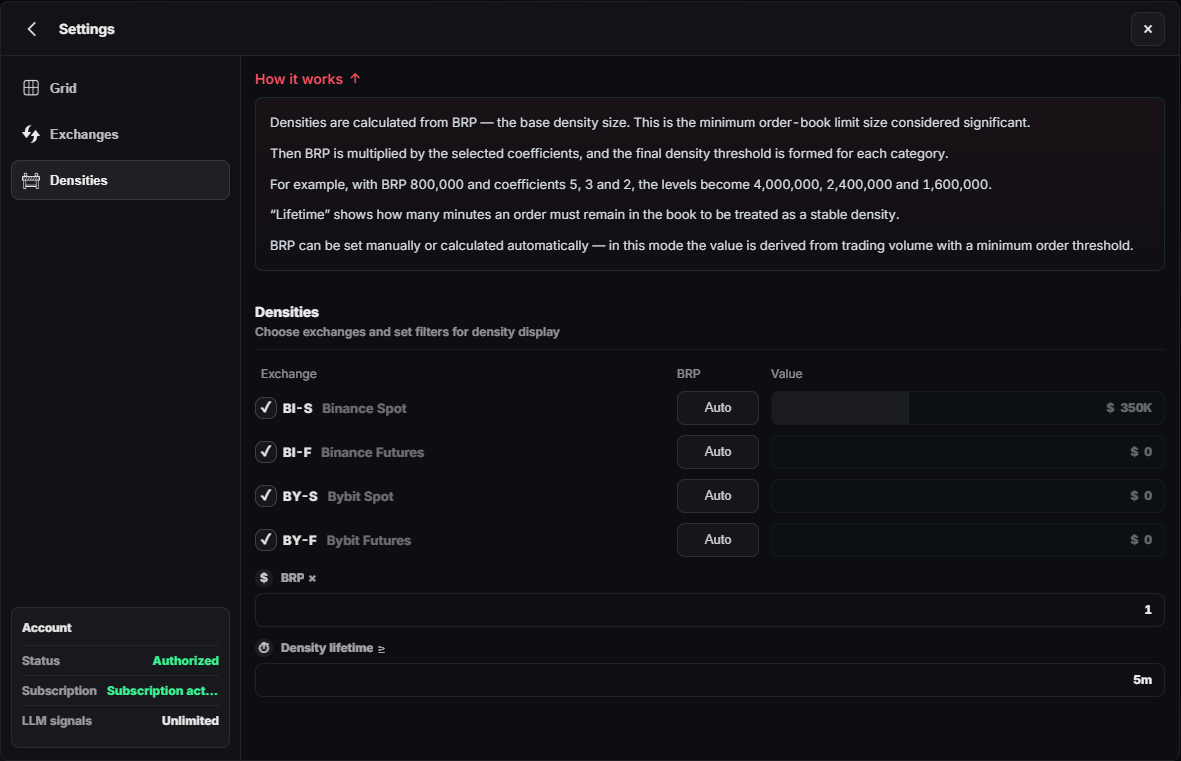The height and width of the screenshot is (761, 1181).
Task: Click the timer icon beside Density lifetime
Action: (x=264, y=648)
